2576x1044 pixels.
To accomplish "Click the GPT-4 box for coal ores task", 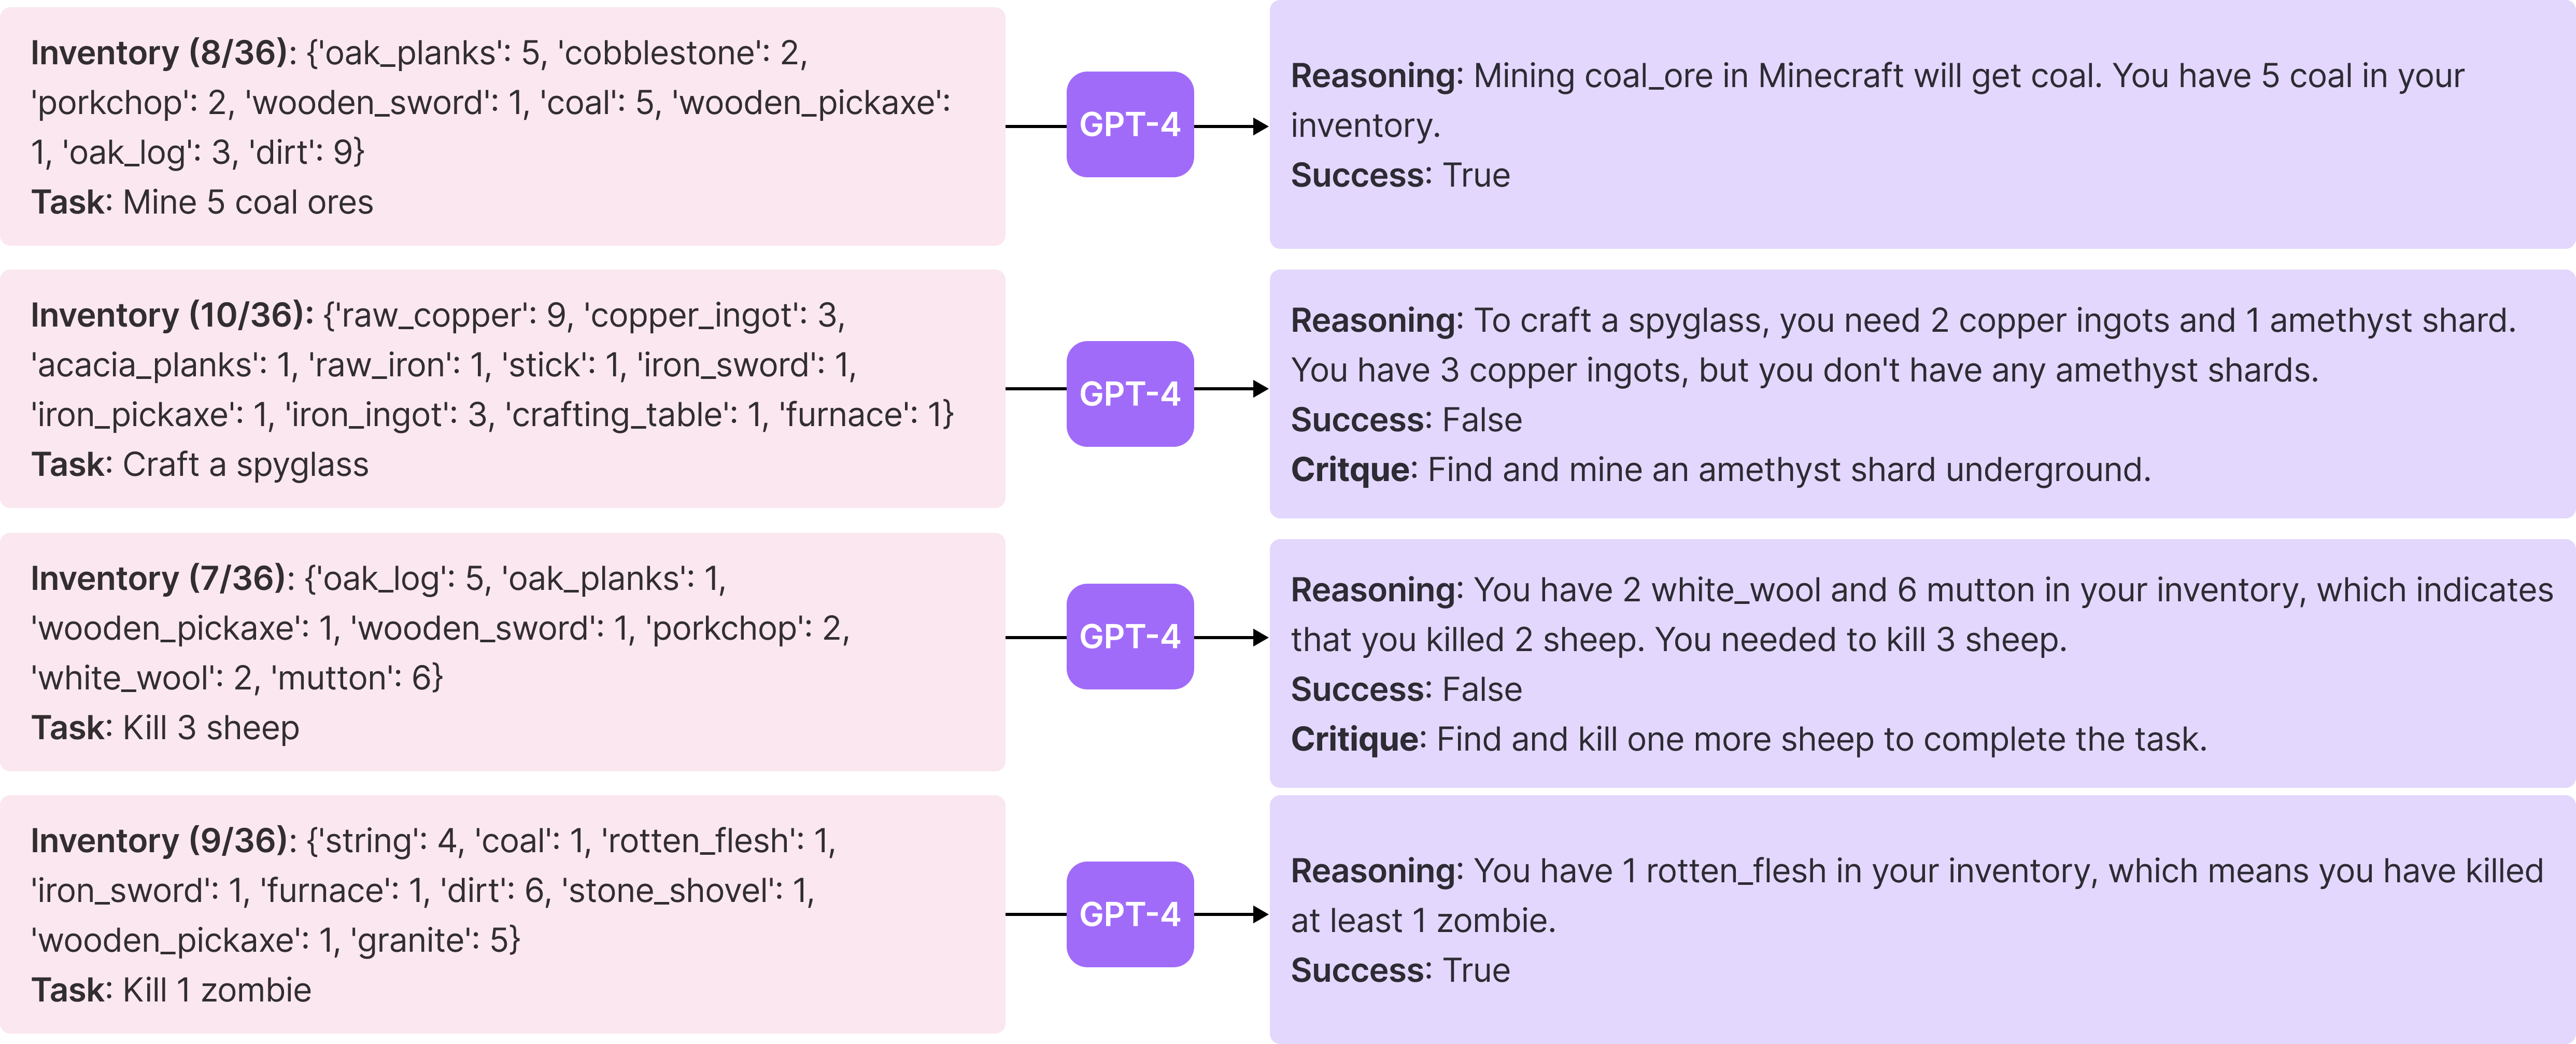I will click(1130, 125).
